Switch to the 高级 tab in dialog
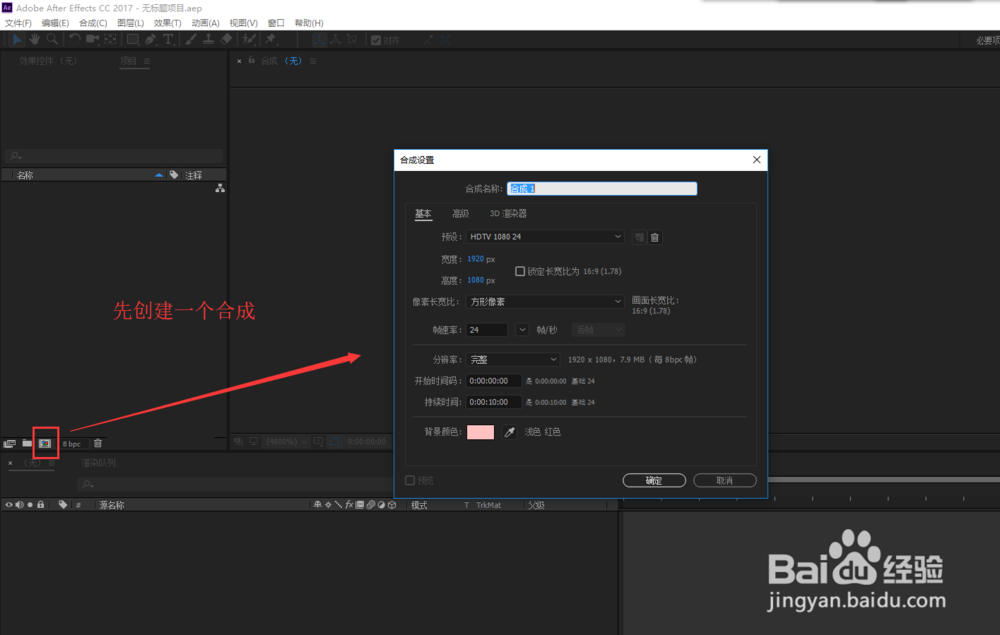Image resolution: width=1000 pixels, height=635 pixels. [x=460, y=214]
